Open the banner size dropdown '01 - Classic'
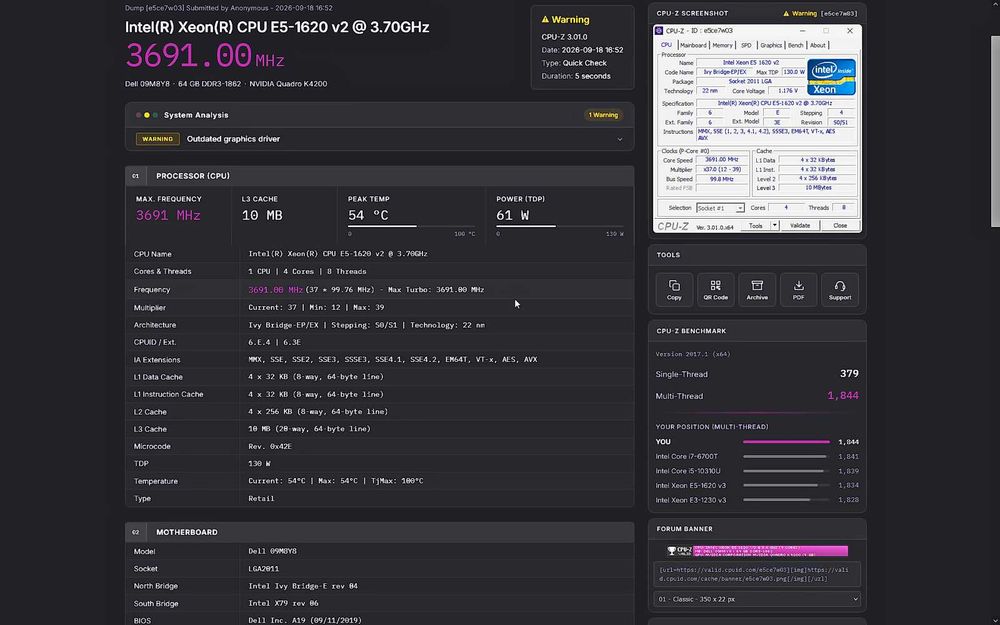The height and width of the screenshot is (625, 1000). (757, 599)
